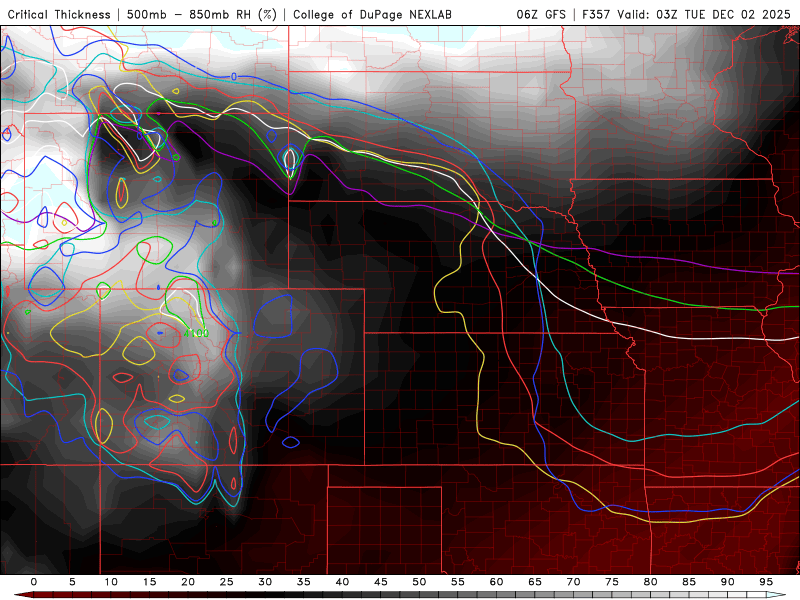
Task: Pick the '25' label on the RH scale
Action: pyautogui.click(x=227, y=582)
